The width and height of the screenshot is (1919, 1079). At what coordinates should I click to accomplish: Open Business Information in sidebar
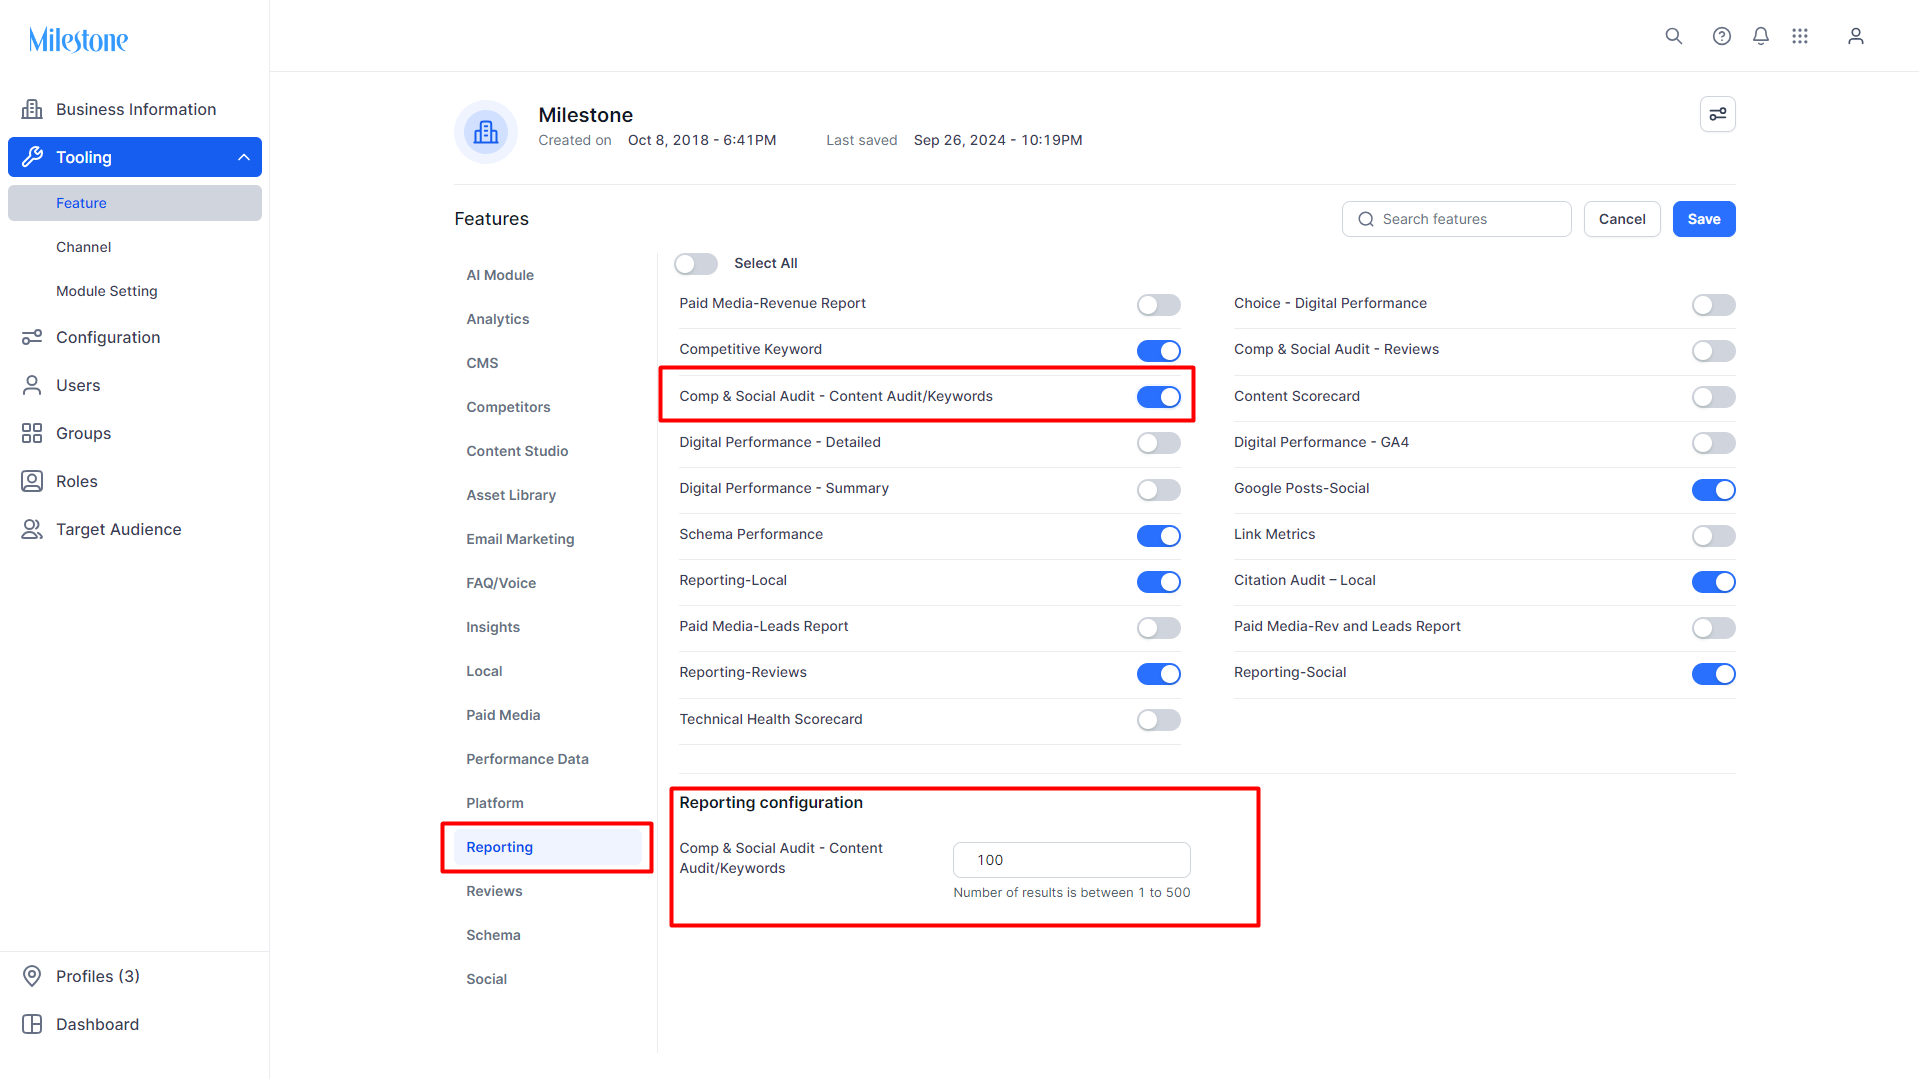tap(135, 109)
